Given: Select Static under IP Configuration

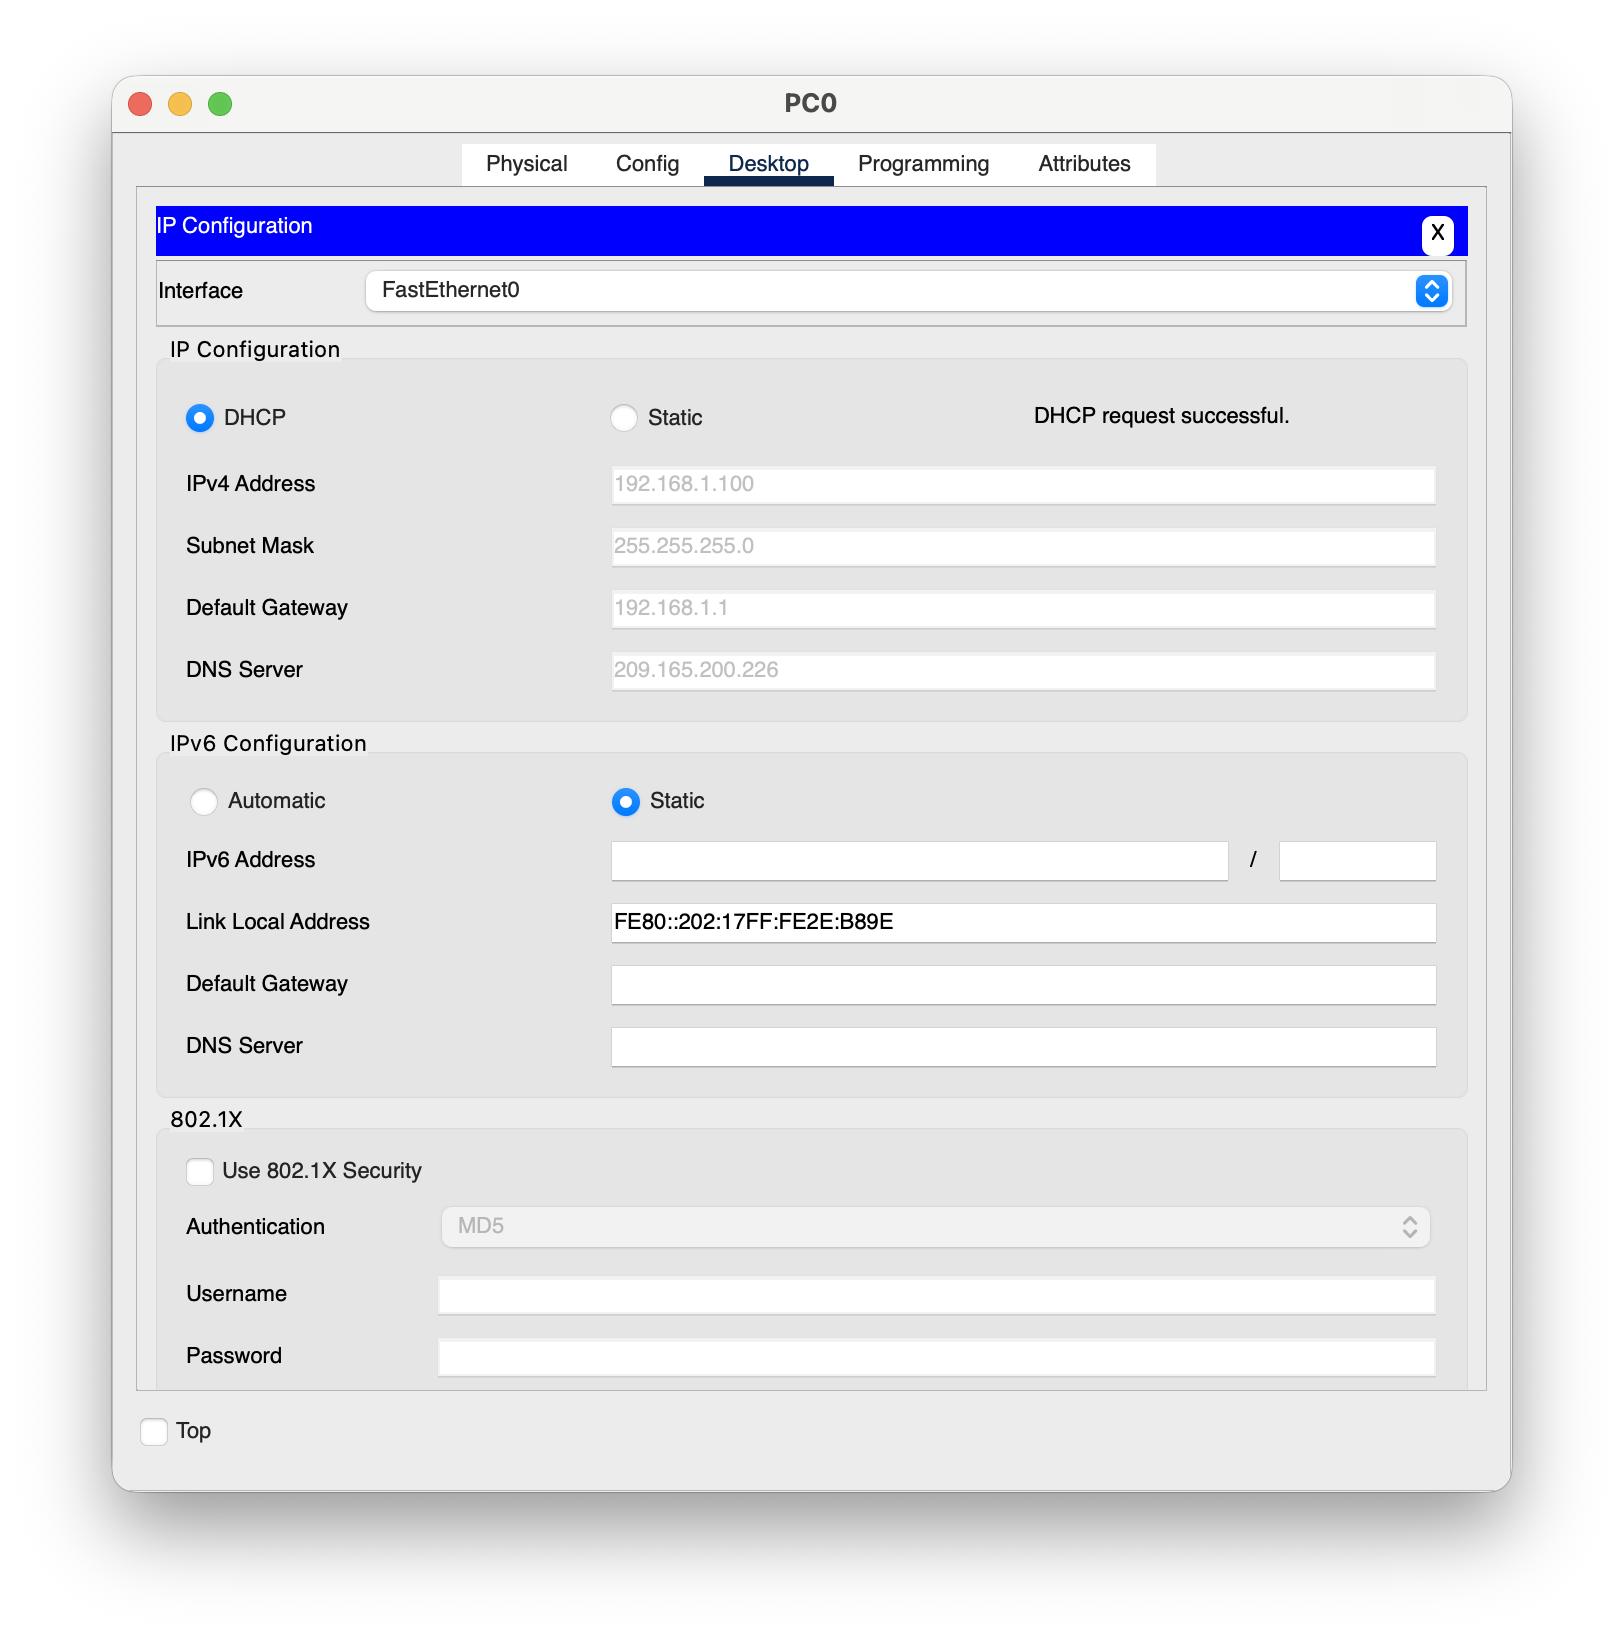Looking at the screenshot, I should (x=624, y=418).
